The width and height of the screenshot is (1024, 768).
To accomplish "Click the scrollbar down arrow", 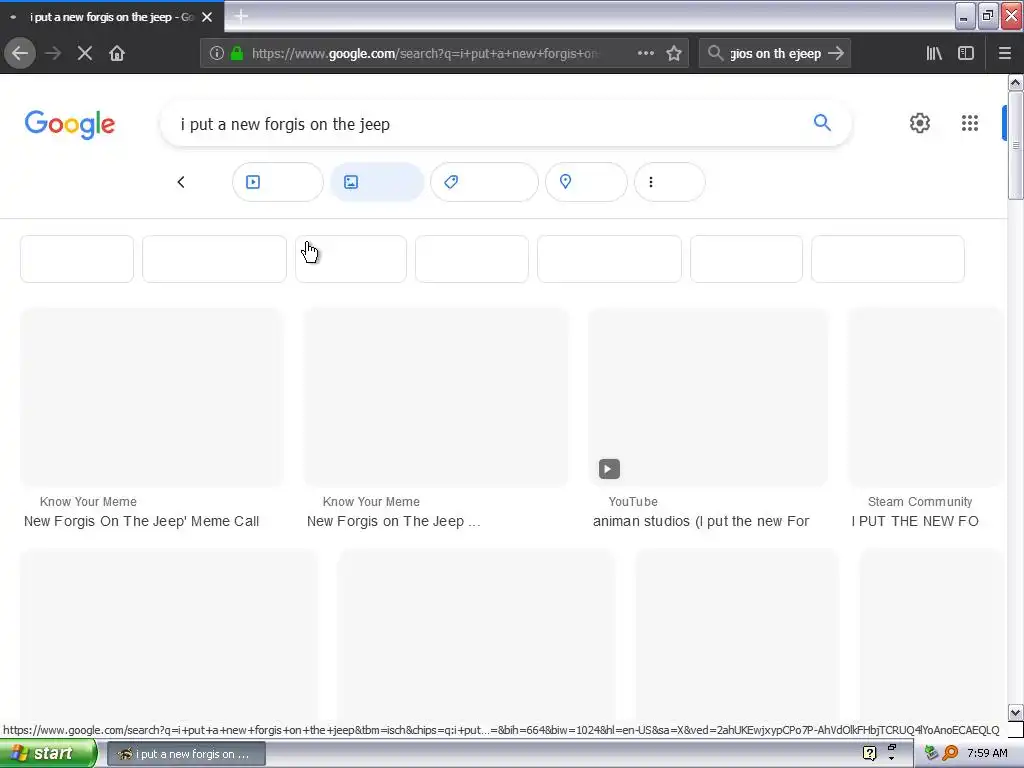I will pyautogui.click(x=1015, y=712).
